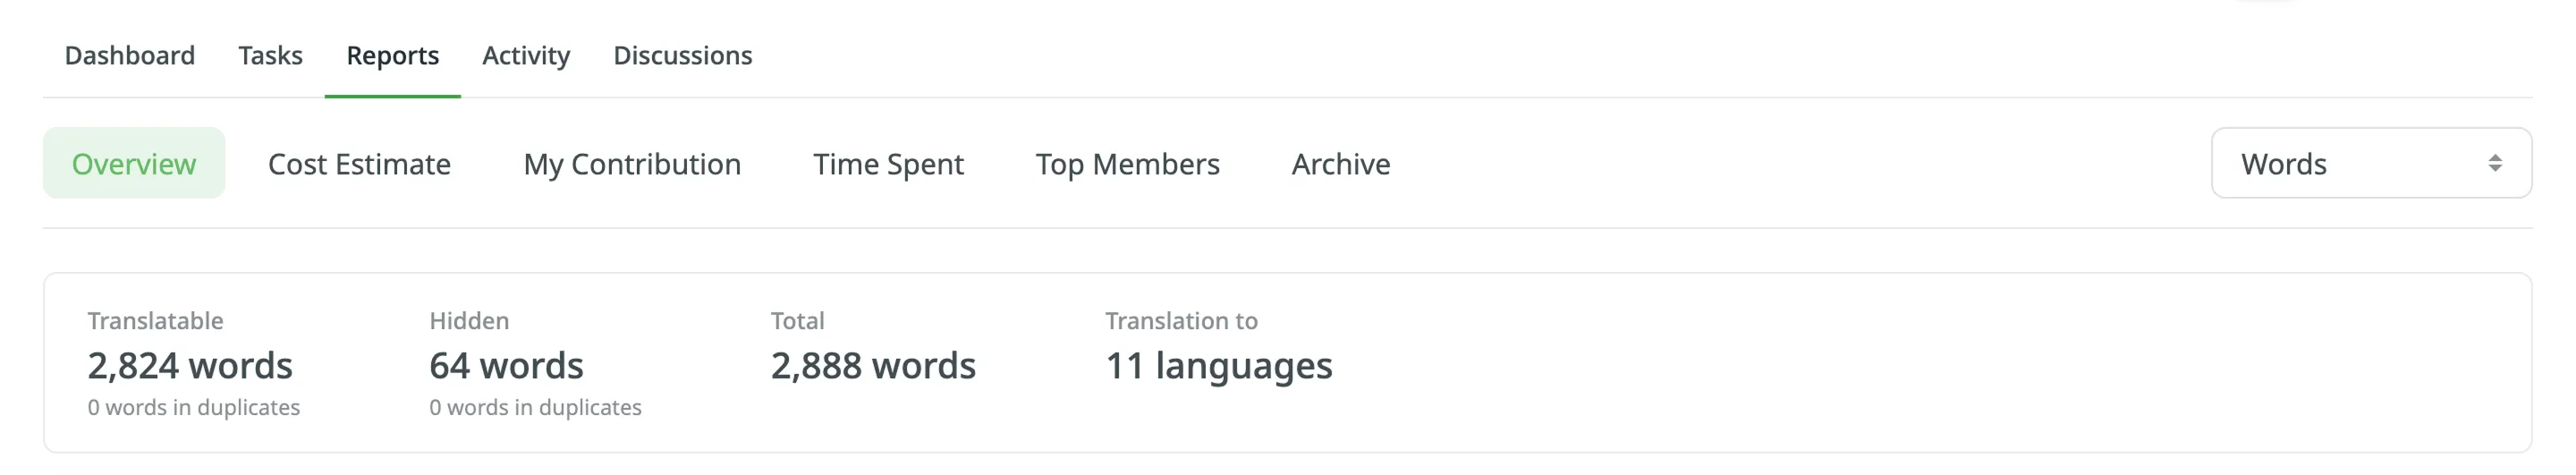Viewport: 2576px width, 475px height.
Task: Open the Top Members report
Action: click(x=1127, y=164)
